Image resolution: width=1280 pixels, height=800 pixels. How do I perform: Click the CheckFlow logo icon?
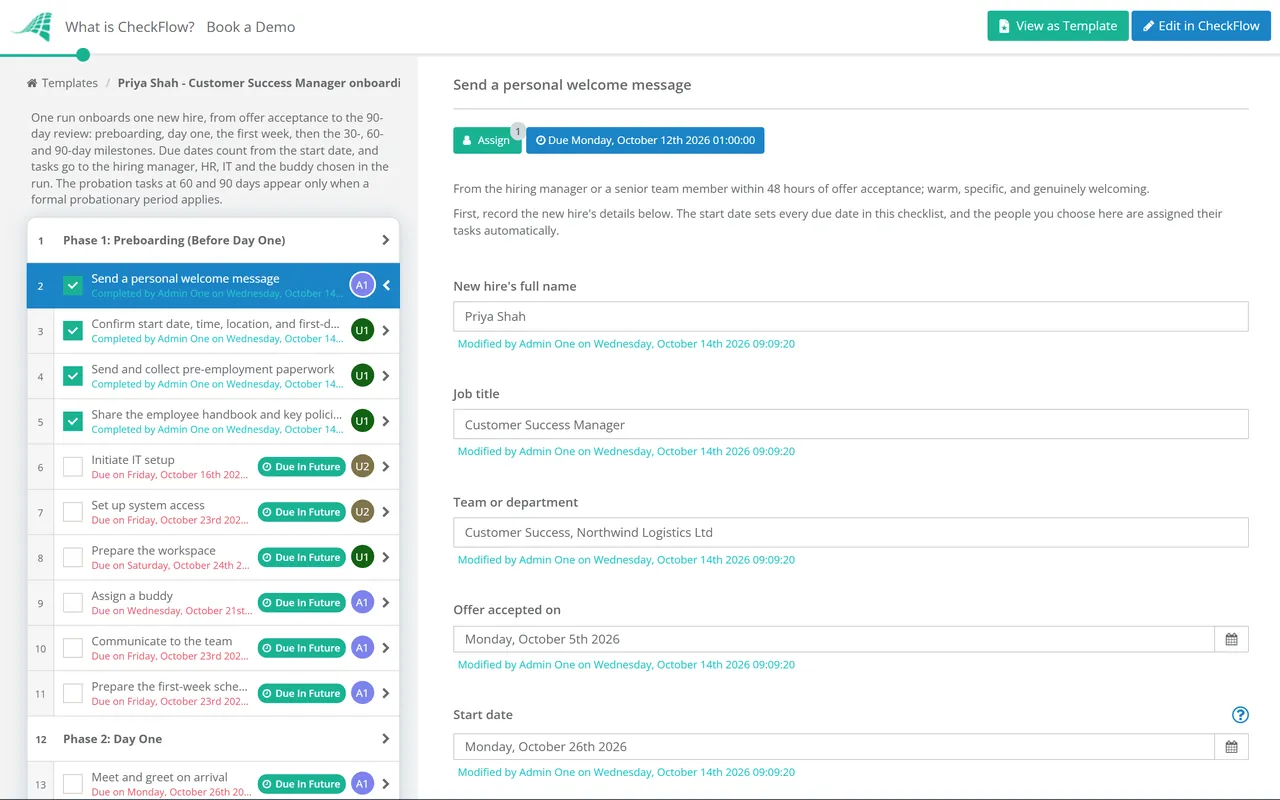(x=31, y=27)
